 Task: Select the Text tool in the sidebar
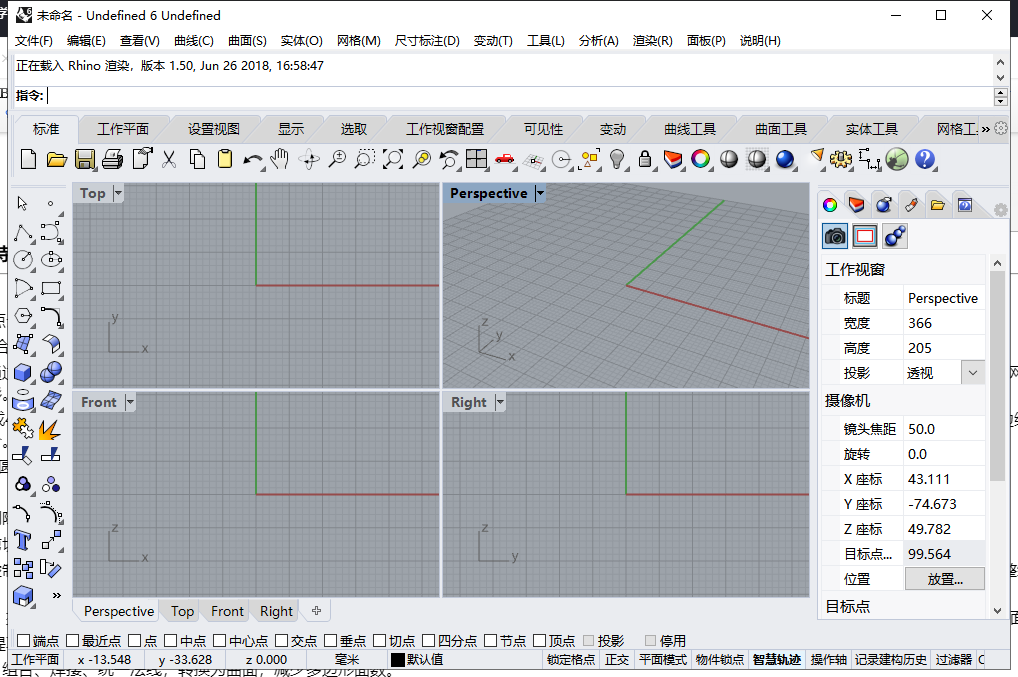23,540
